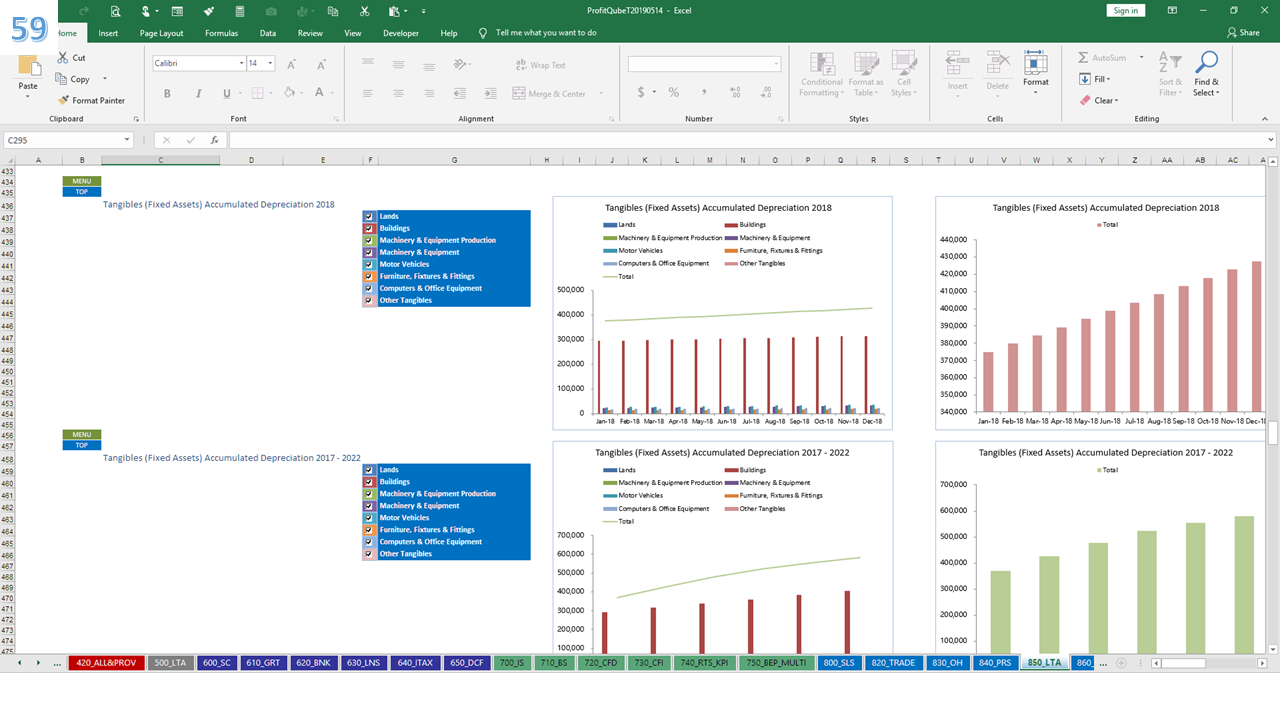Toggle Bold formatting

[167, 93]
